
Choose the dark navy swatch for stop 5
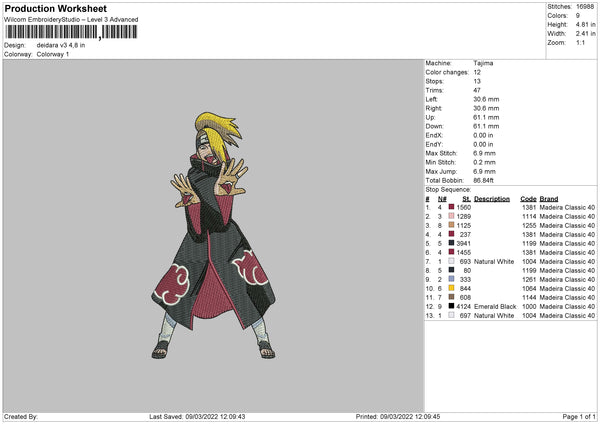[x=451, y=243]
